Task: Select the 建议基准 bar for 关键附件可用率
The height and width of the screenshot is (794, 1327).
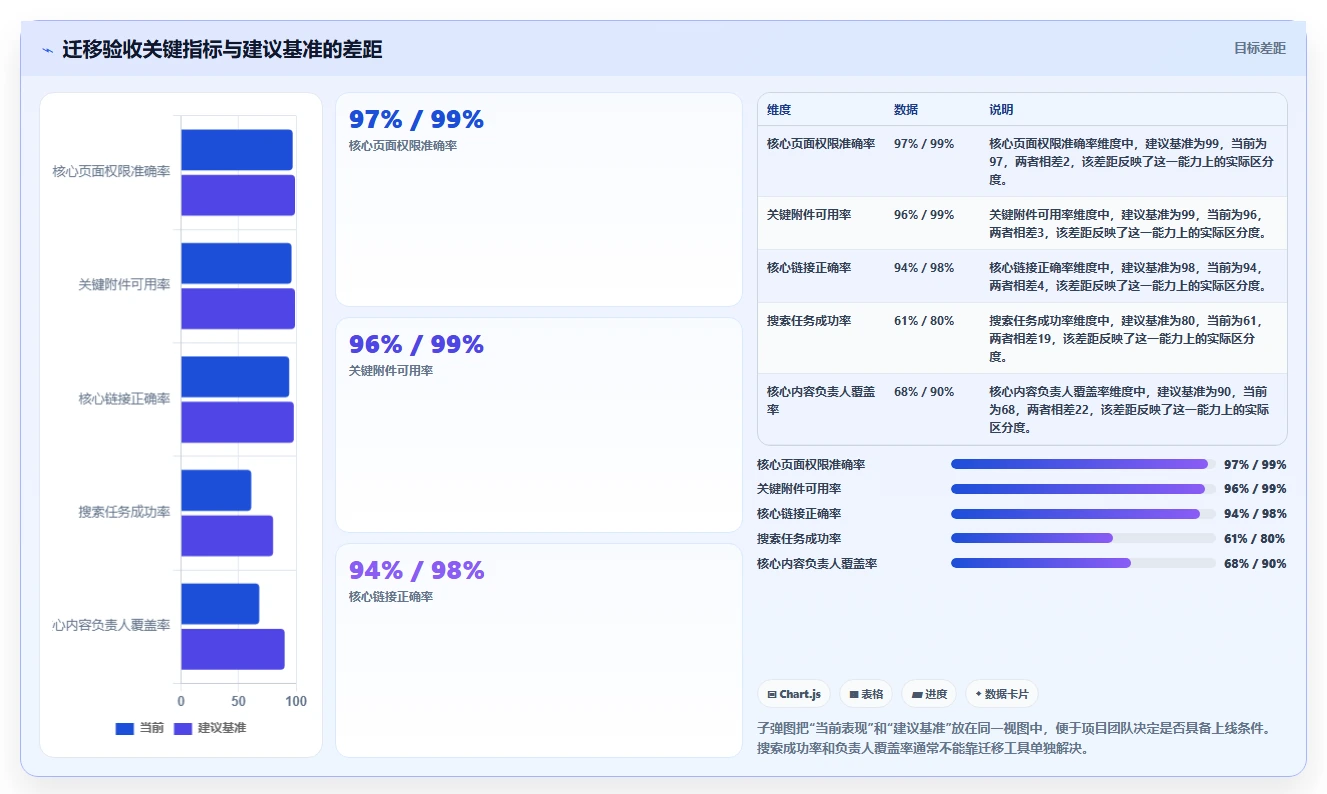Action: point(238,308)
